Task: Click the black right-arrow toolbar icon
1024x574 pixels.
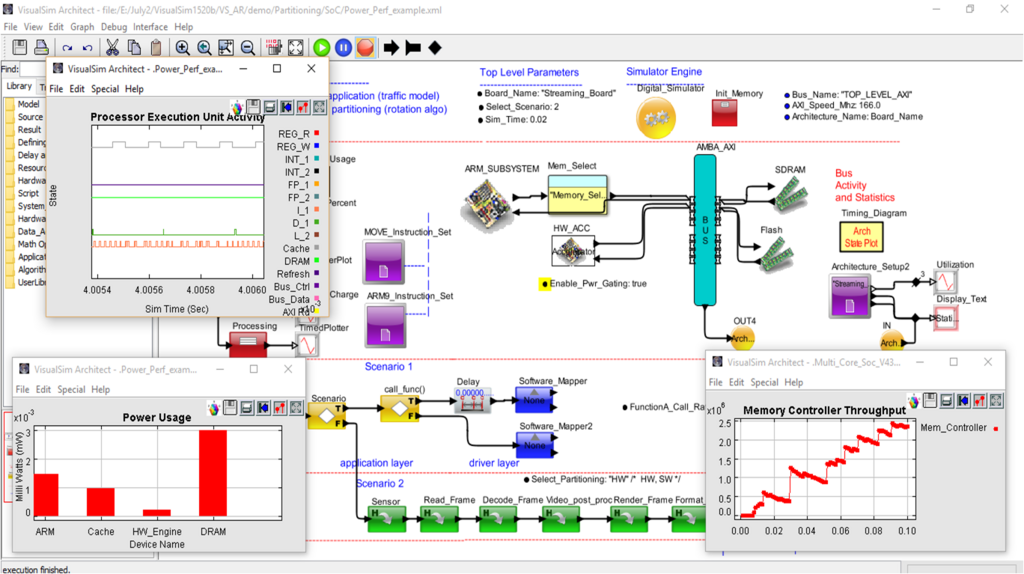Action: 391,48
